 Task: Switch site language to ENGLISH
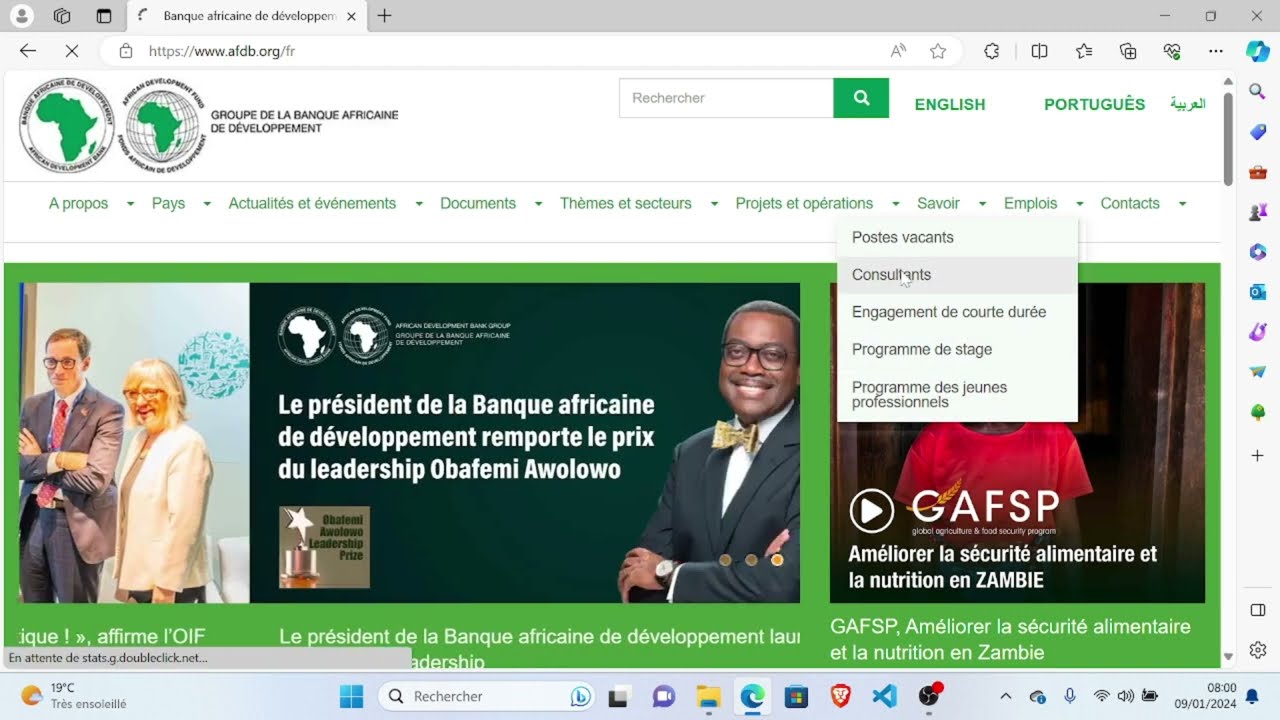[950, 104]
